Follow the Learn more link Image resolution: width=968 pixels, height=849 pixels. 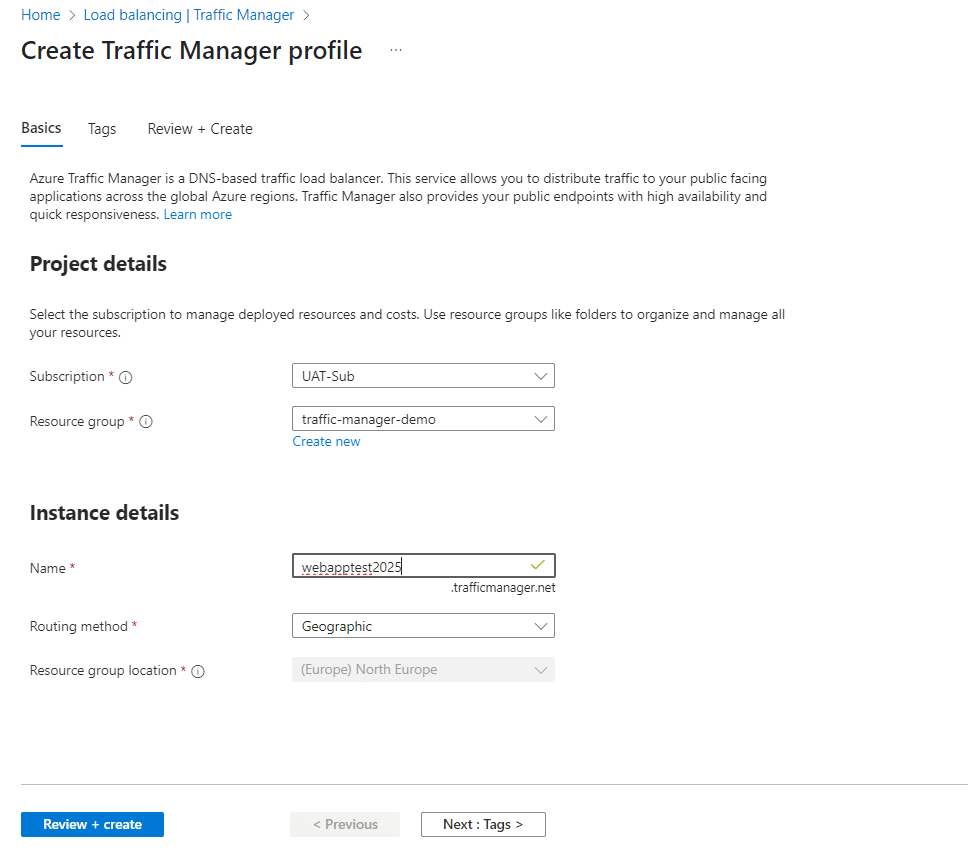pos(198,215)
